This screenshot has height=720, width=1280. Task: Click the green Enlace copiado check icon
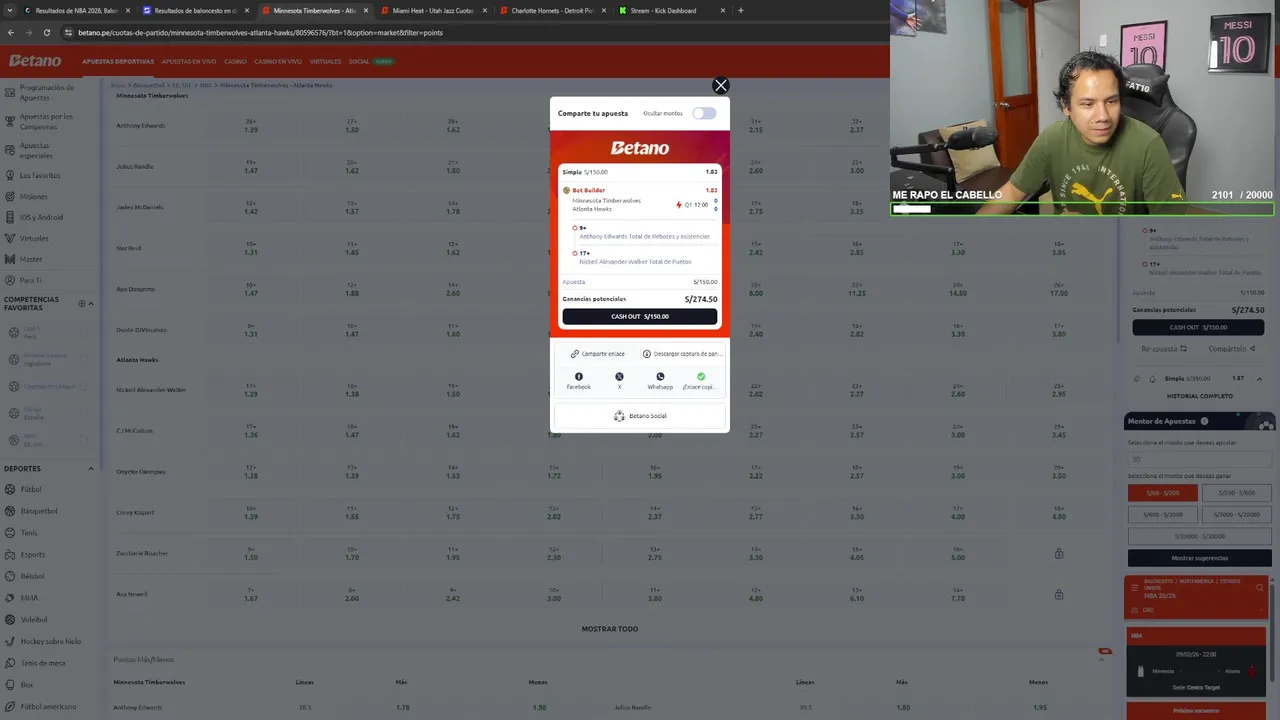tap(701, 377)
